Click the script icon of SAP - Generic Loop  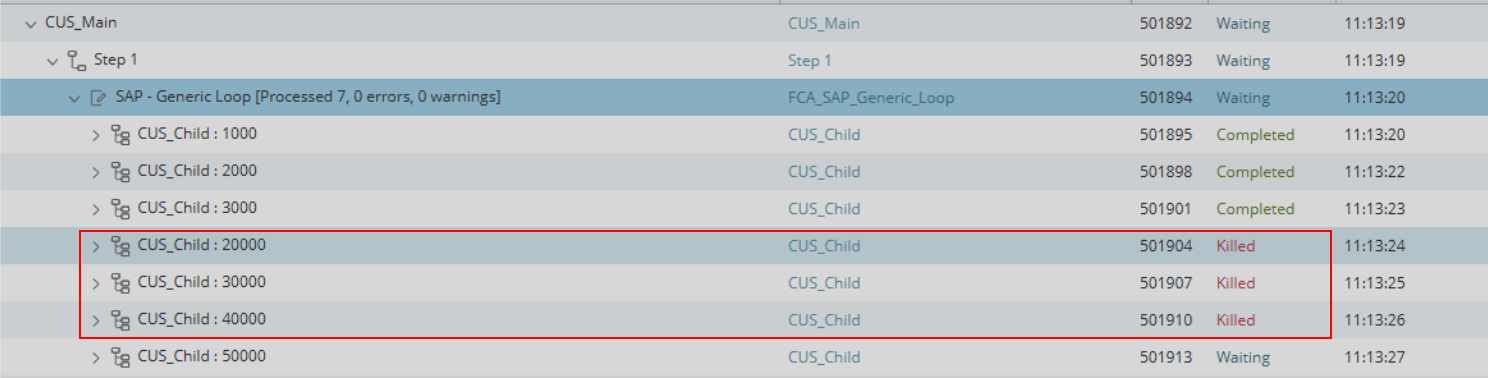tap(98, 98)
